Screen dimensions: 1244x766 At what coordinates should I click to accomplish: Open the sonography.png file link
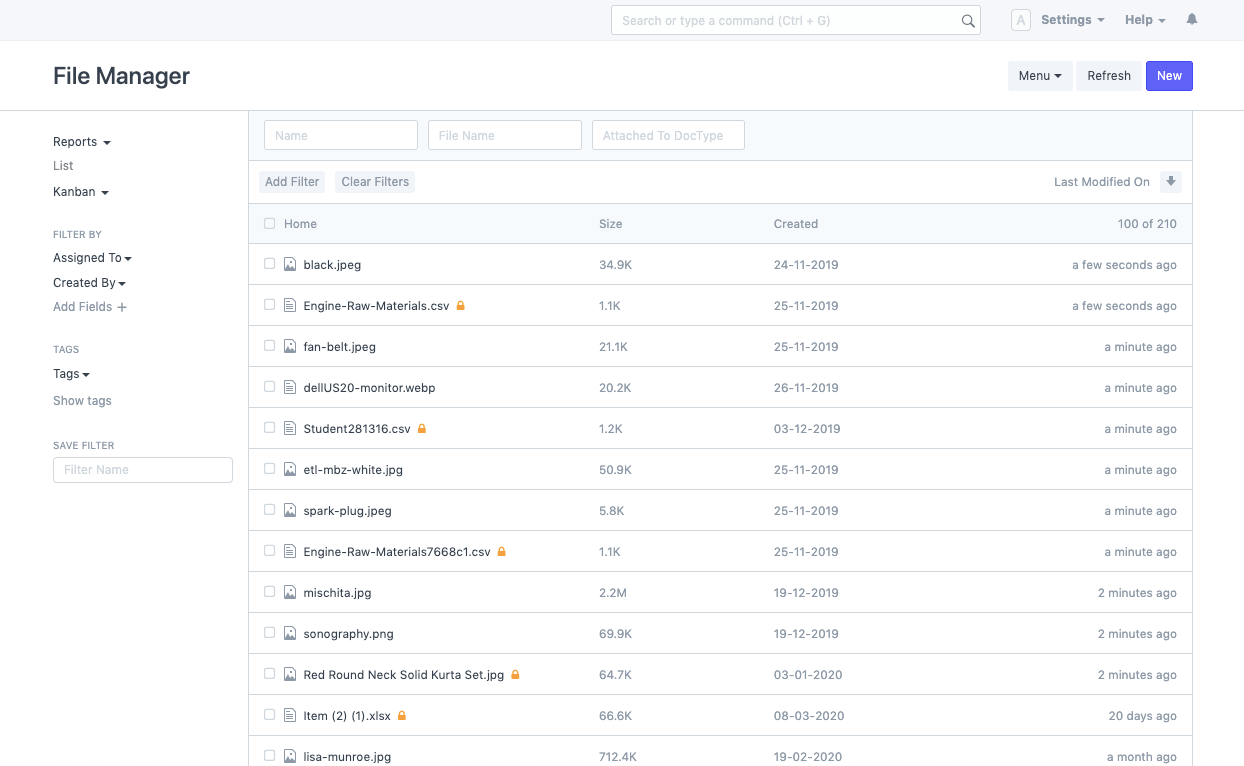click(348, 634)
